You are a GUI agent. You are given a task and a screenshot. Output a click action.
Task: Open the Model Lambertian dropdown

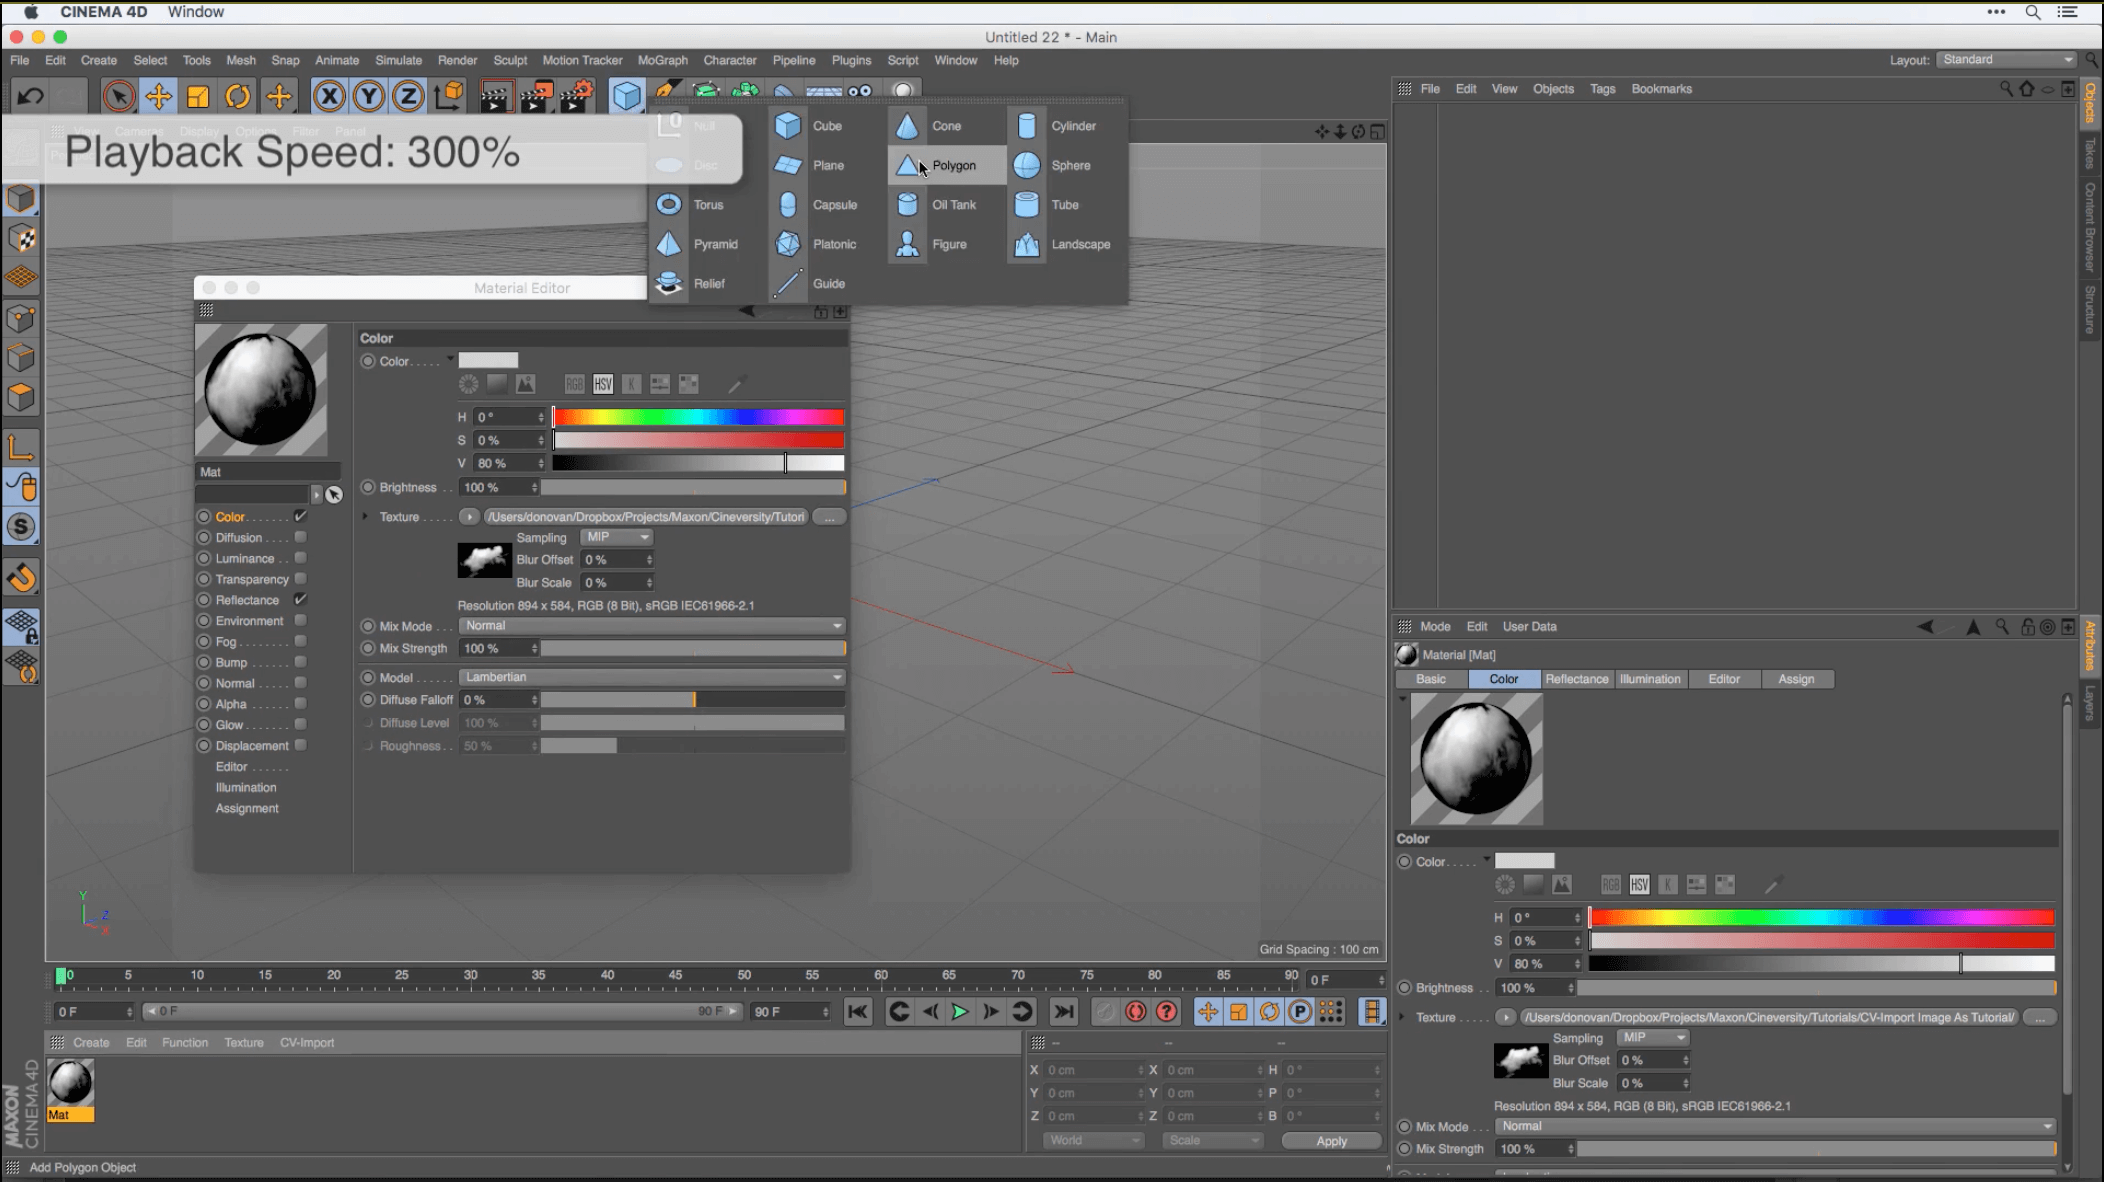tap(652, 677)
